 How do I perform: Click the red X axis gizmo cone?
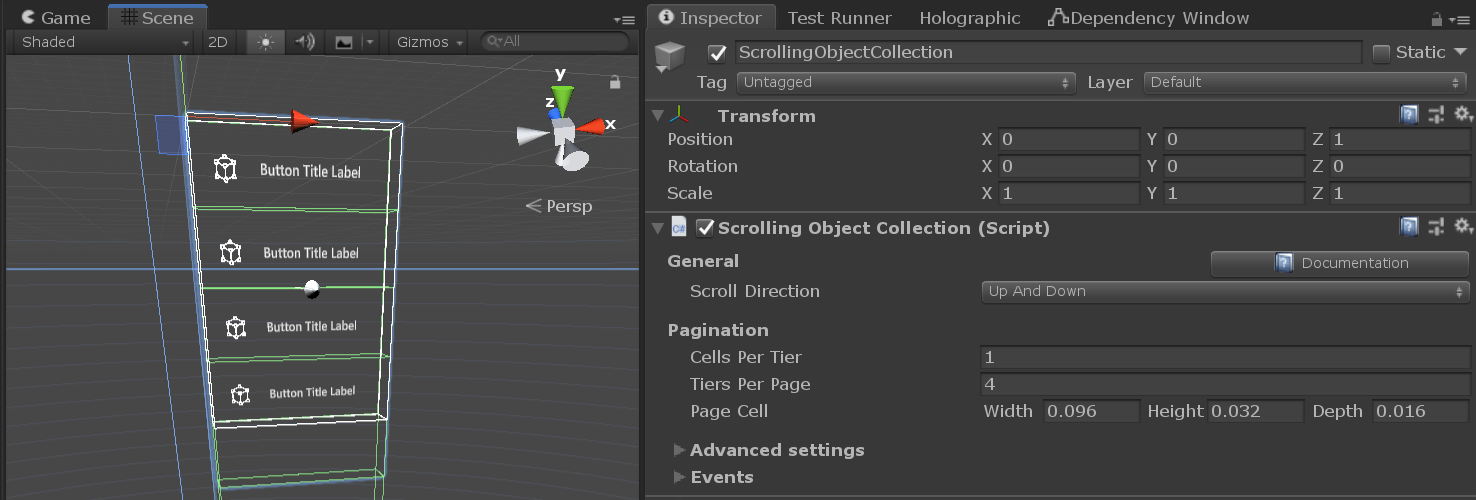click(591, 126)
